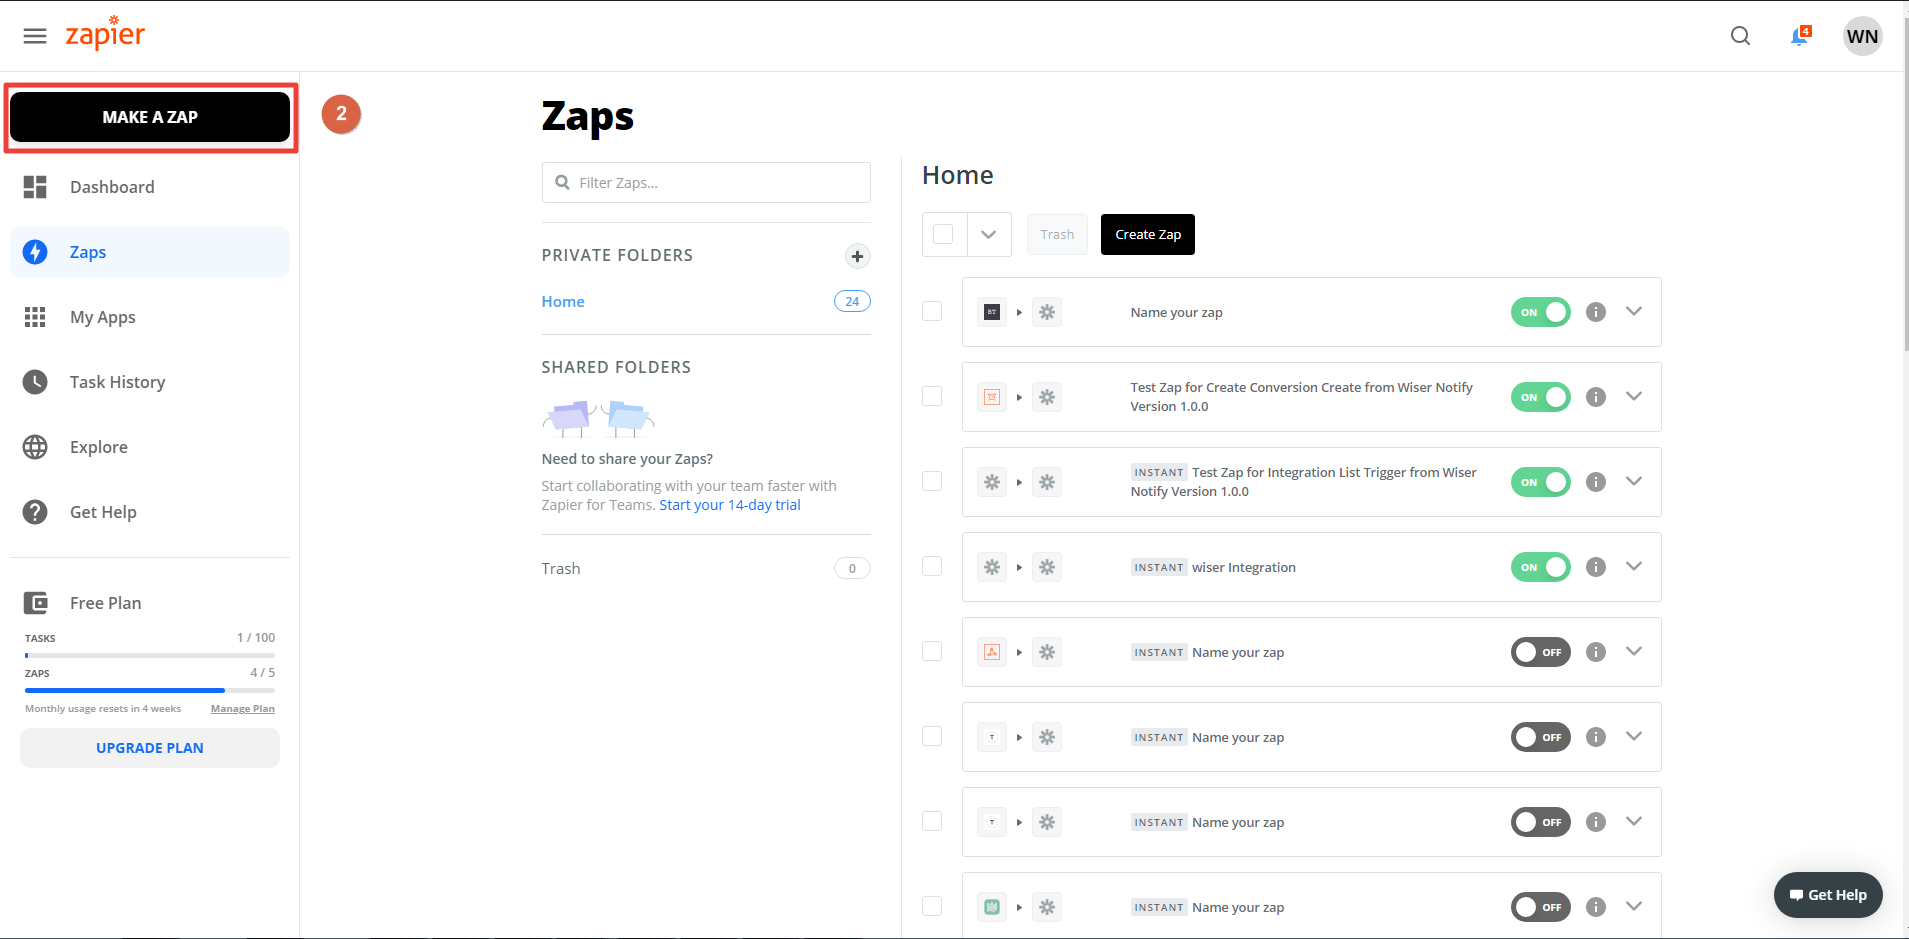Image resolution: width=1909 pixels, height=939 pixels.
Task: View info for Create Conversion test zap
Action: [1596, 397]
